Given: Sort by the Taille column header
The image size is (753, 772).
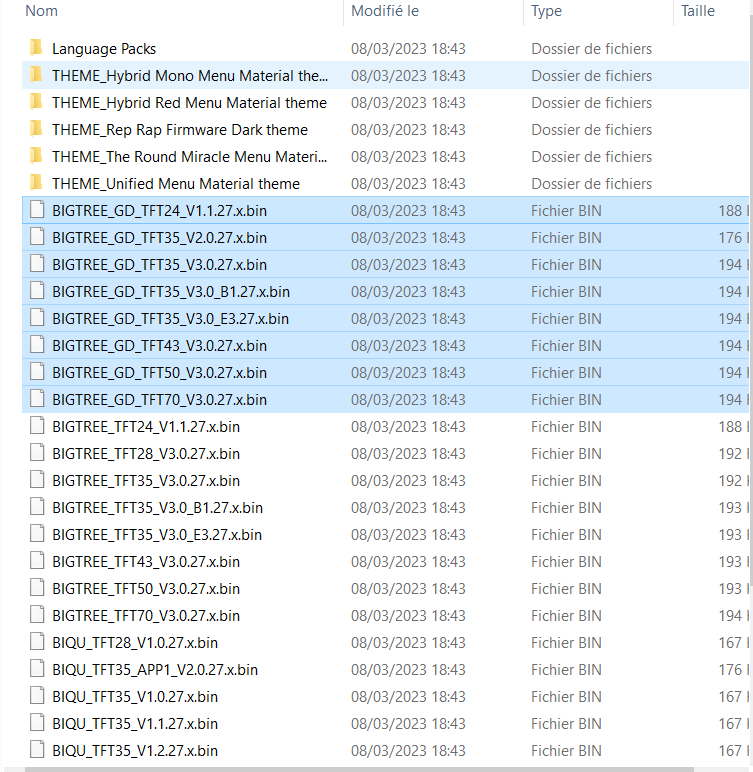Looking at the screenshot, I should 698,11.
